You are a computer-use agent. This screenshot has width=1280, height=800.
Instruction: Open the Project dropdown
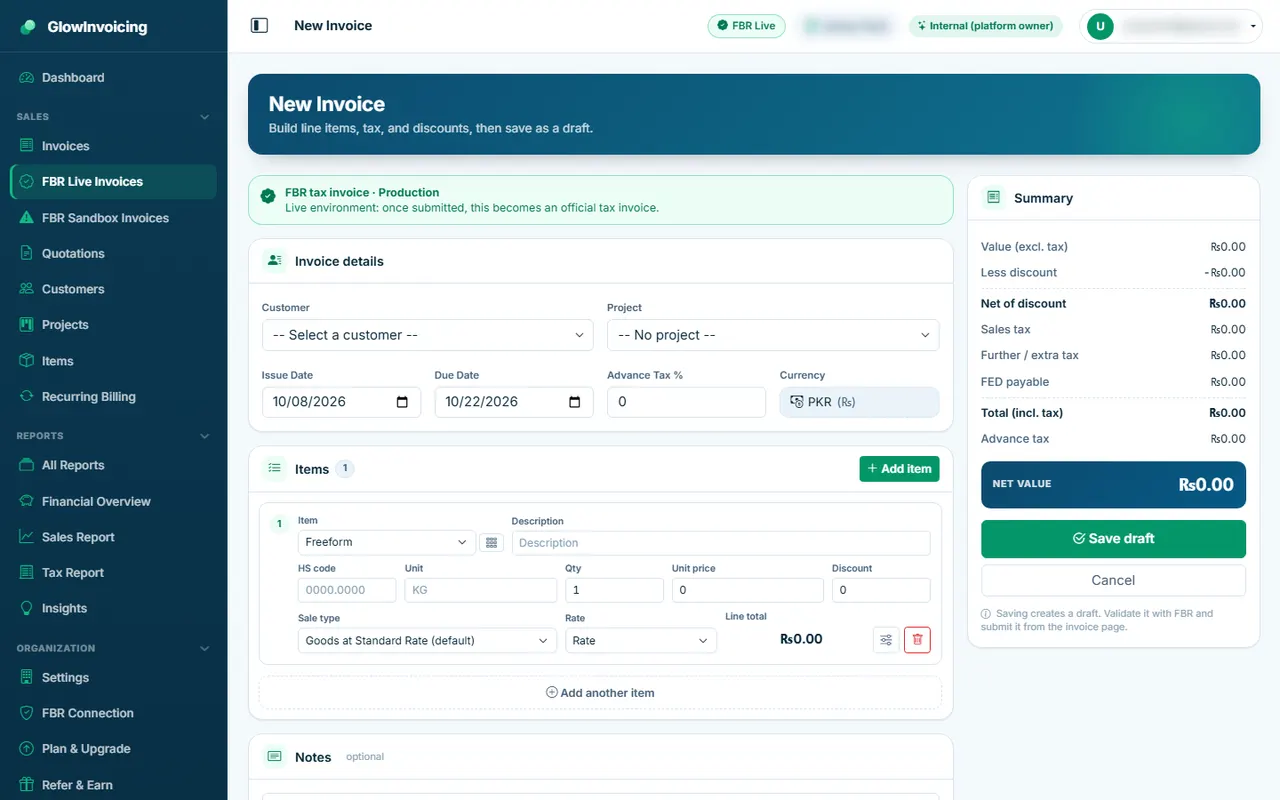(773, 335)
